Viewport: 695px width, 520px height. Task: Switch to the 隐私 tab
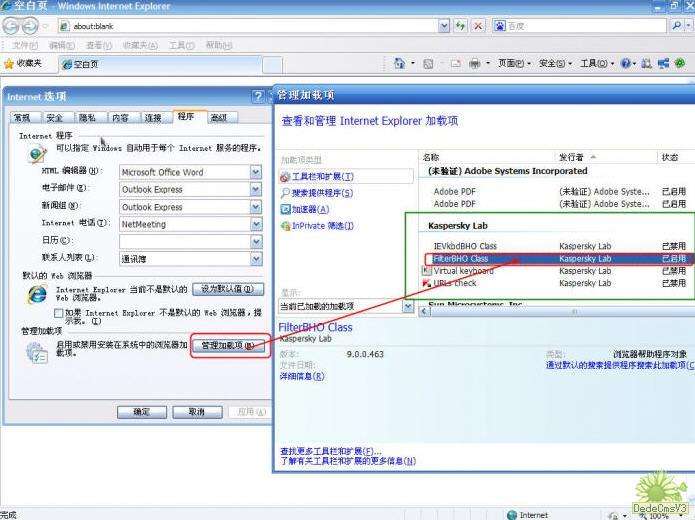(x=88, y=117)
